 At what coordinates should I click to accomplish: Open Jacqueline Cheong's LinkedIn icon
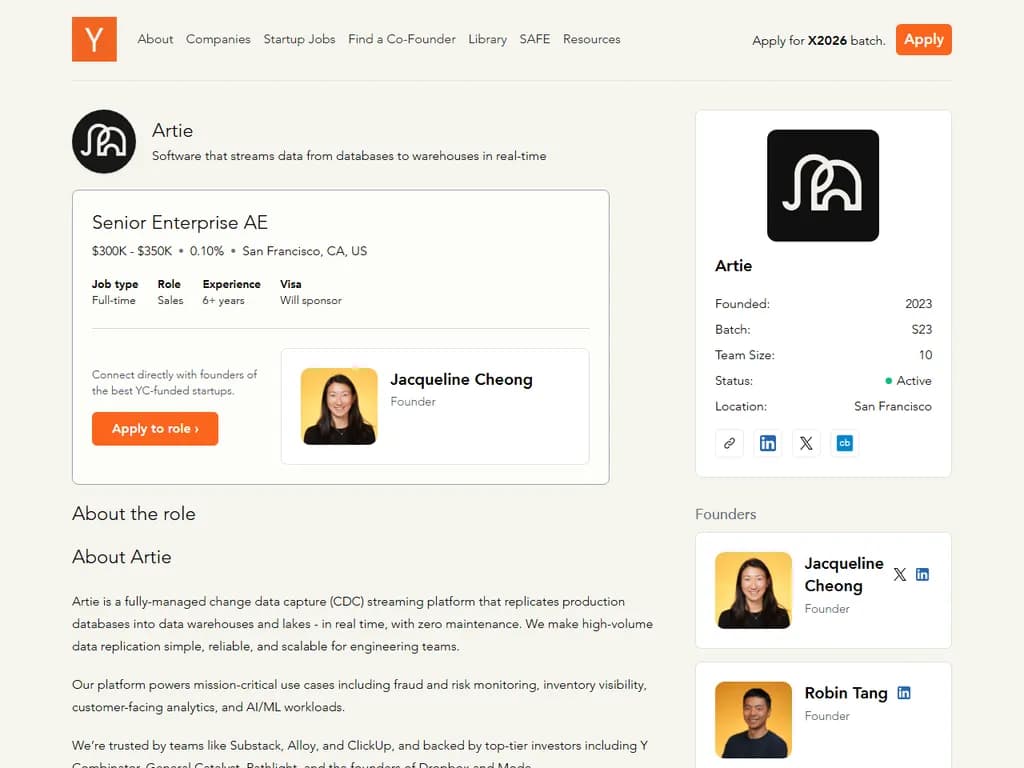[x=921, y=574]
